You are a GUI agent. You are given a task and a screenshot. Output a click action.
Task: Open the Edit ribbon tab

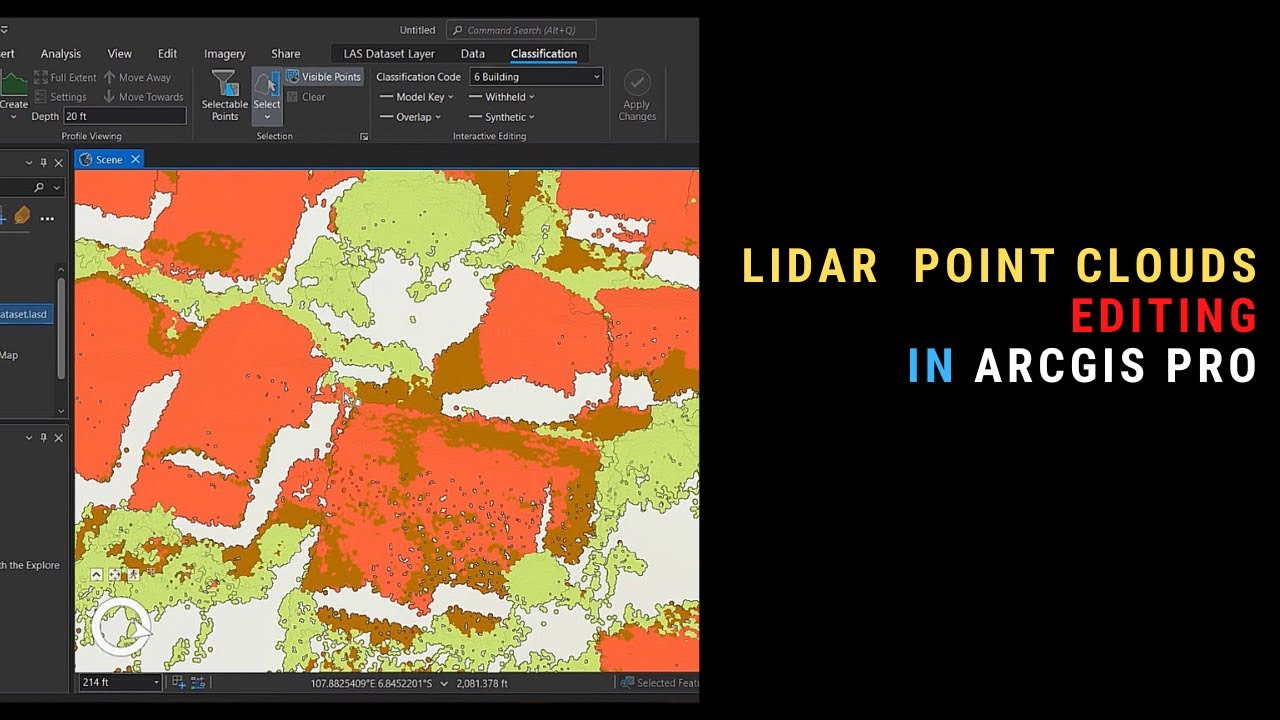(x=168, y=54)
